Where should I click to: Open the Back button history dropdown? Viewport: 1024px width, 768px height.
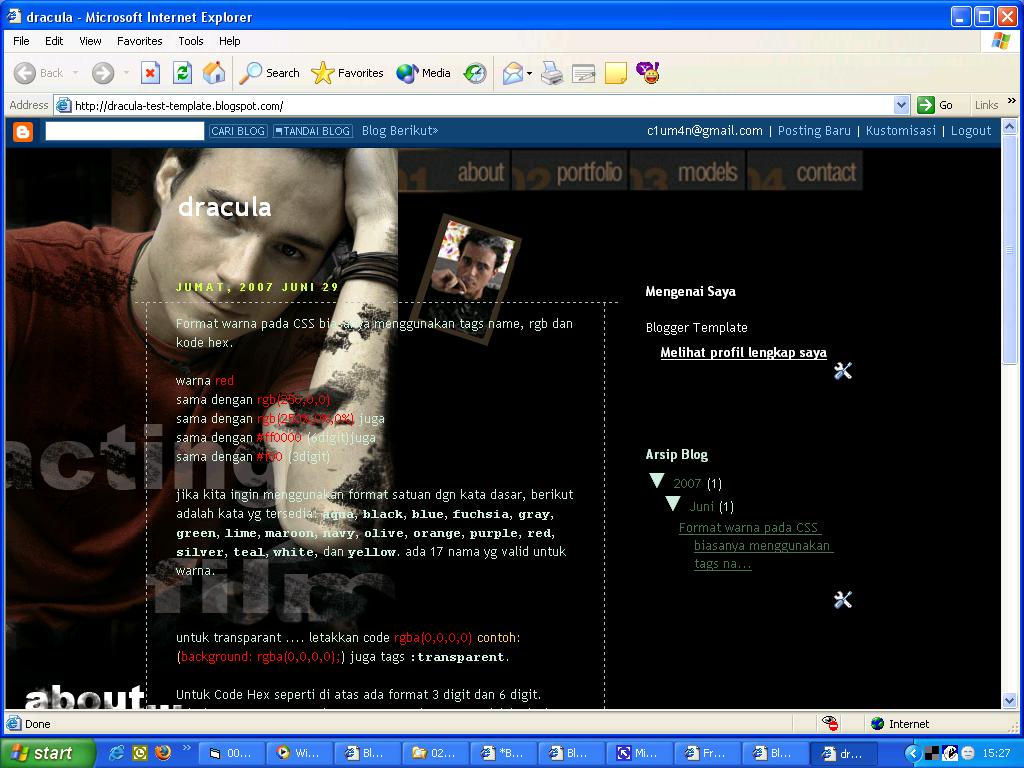tap(75, 73)
